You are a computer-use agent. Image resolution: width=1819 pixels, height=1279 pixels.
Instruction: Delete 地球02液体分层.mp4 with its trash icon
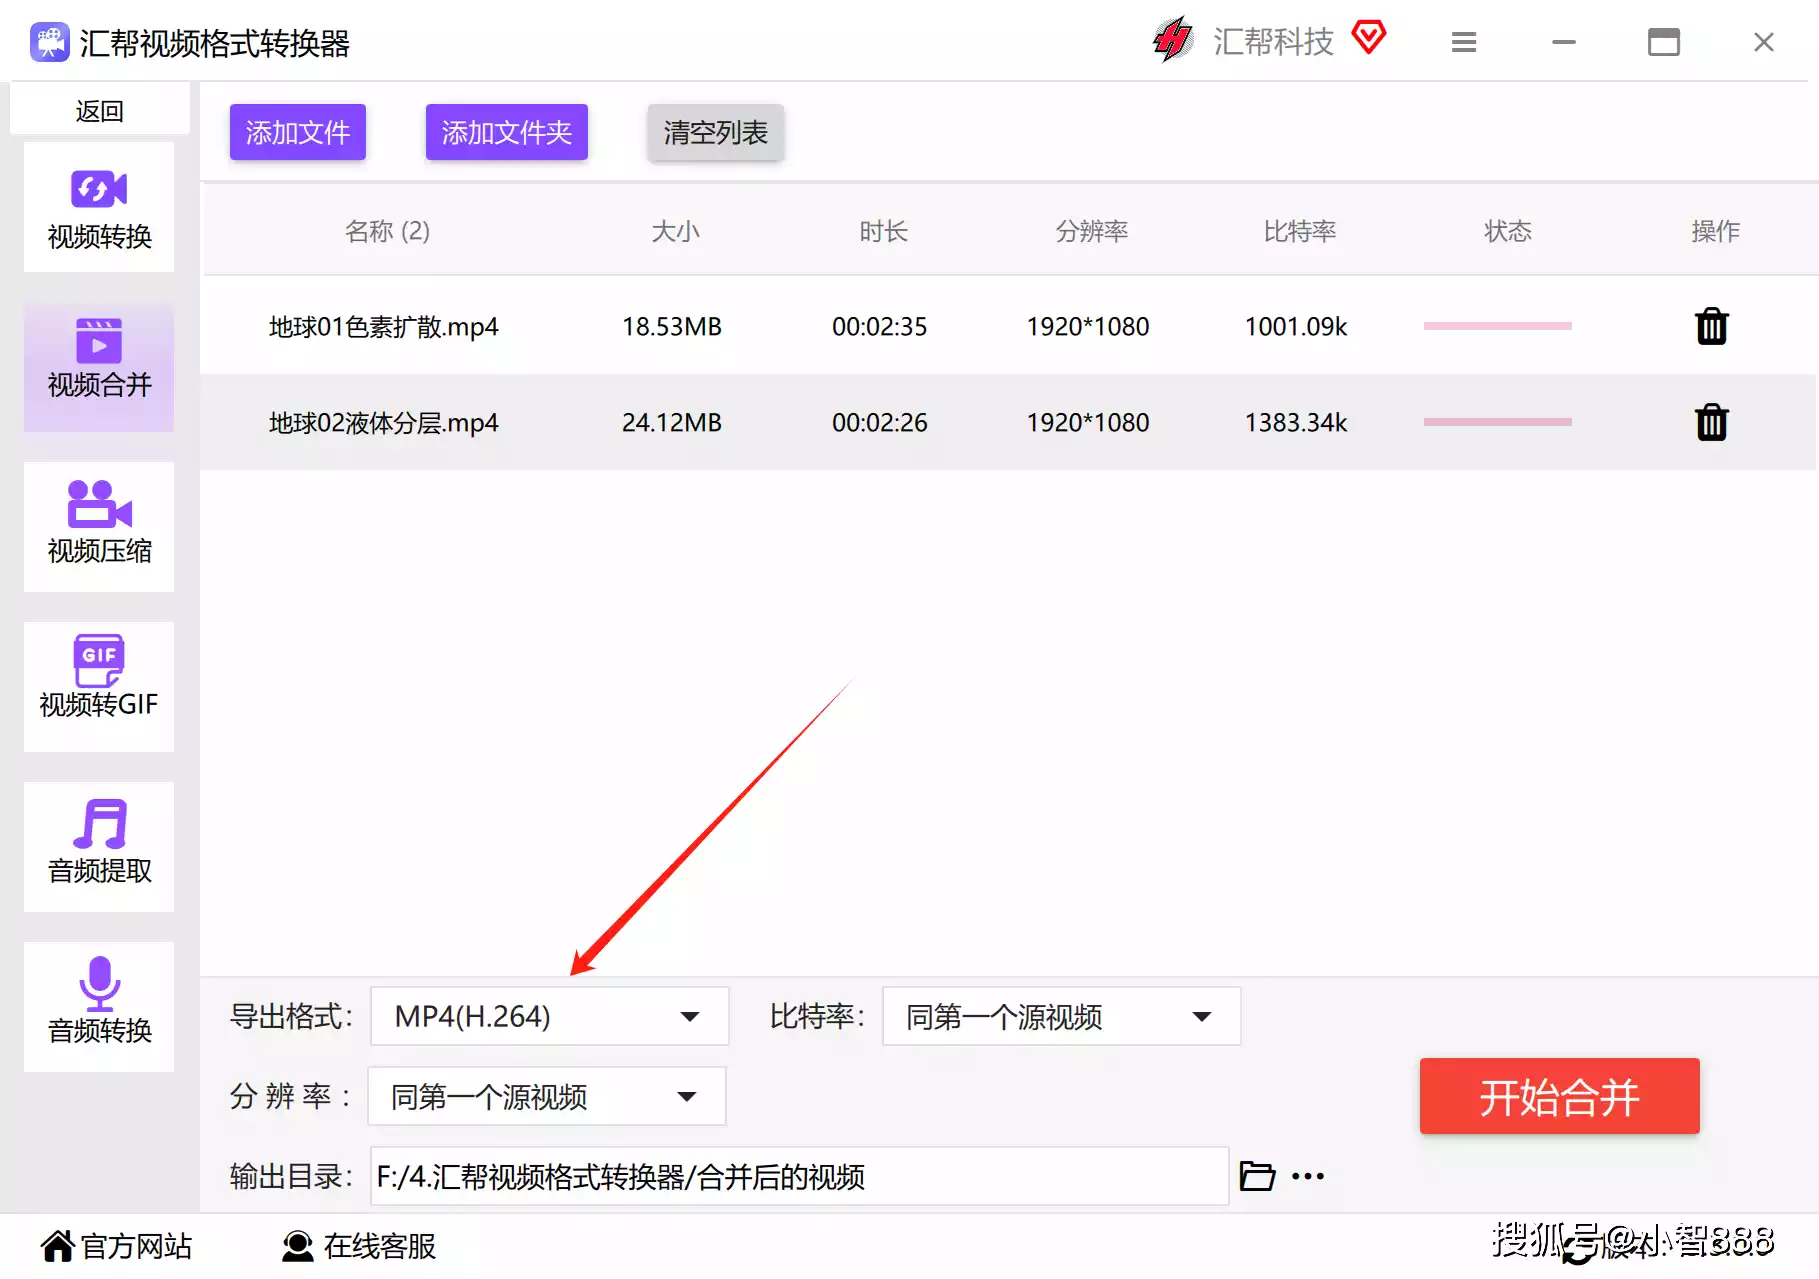(x=1712, y=422)
